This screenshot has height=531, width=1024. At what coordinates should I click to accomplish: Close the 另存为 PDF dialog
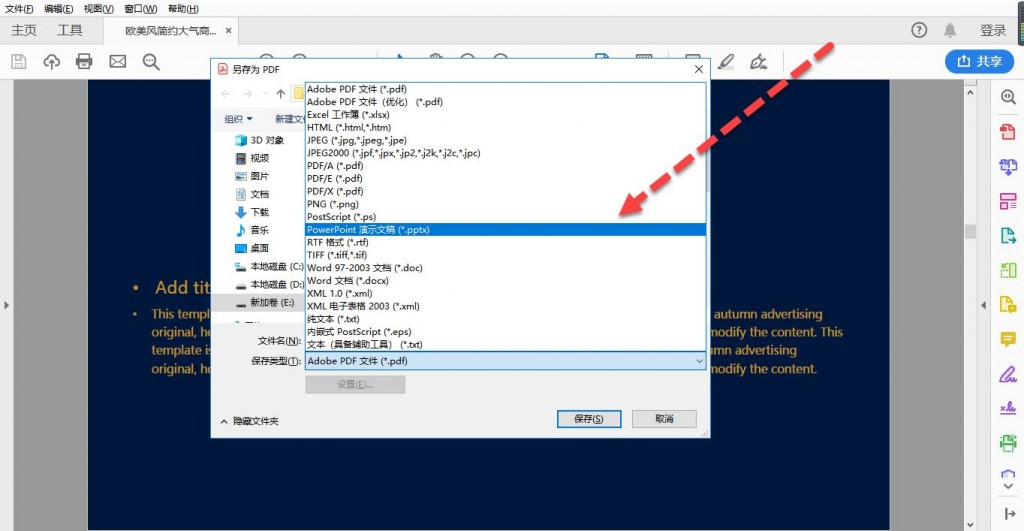coord(698,69)
